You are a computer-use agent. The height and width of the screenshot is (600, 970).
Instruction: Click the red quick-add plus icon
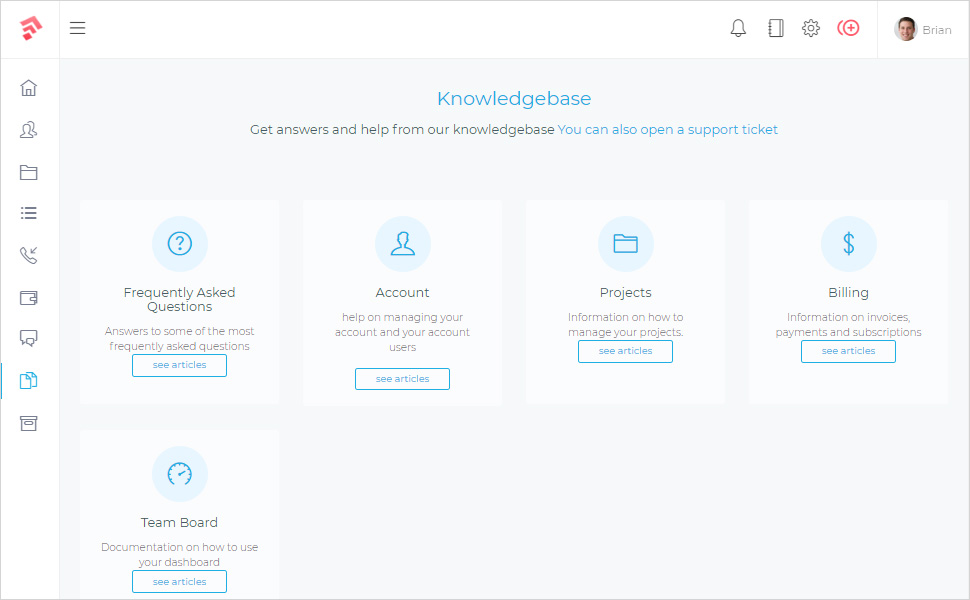click(848, 29)
